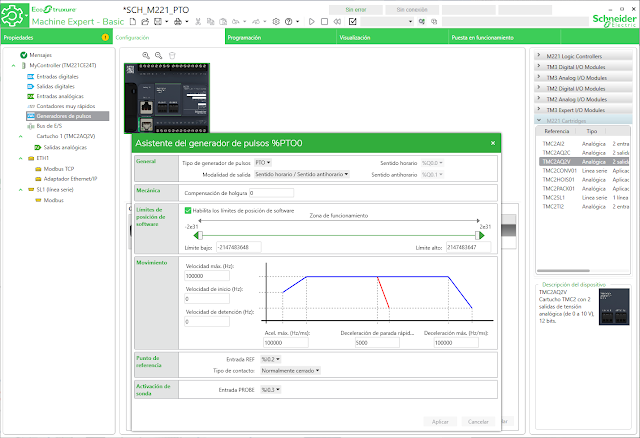
Task: Expand TM2 Digital I/O Modules catalog
Action: tap(583, 89)
